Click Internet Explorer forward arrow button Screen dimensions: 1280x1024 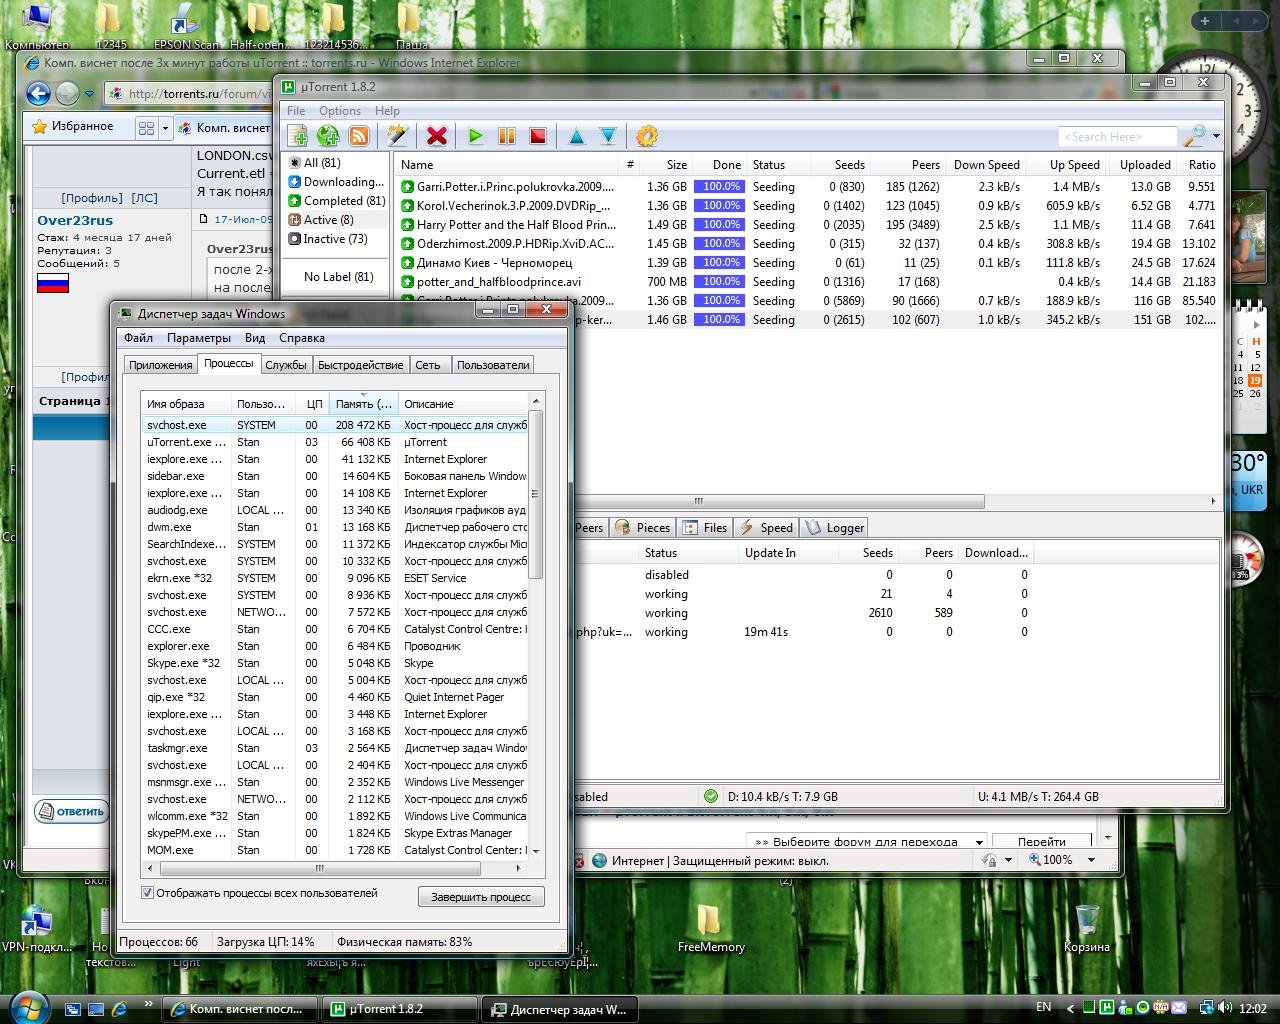coord(67,94)
